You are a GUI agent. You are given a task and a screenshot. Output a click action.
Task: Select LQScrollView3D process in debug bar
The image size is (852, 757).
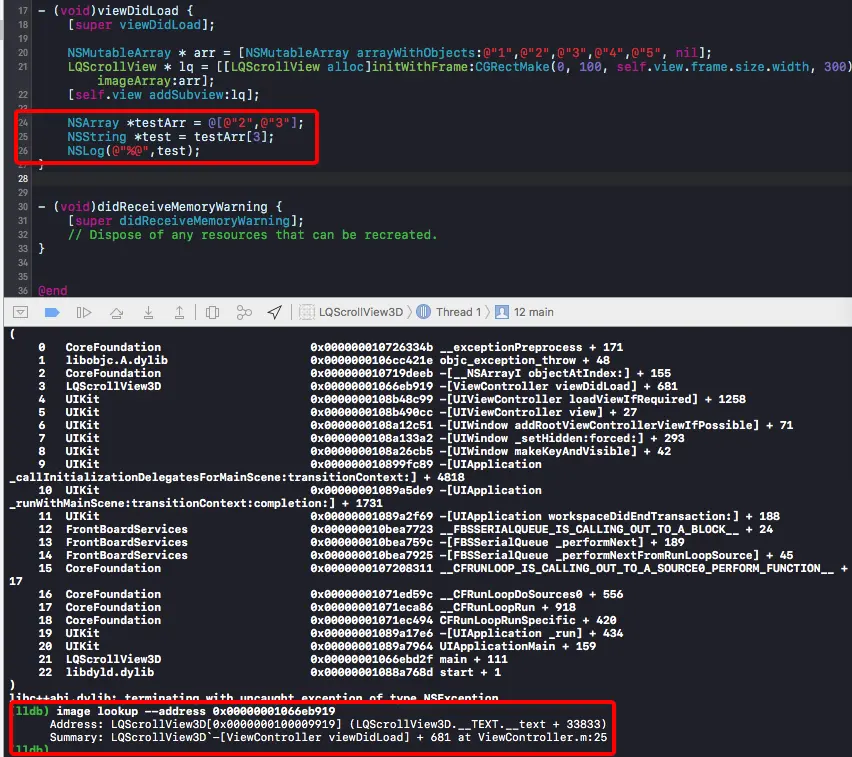tap(352, 312)
